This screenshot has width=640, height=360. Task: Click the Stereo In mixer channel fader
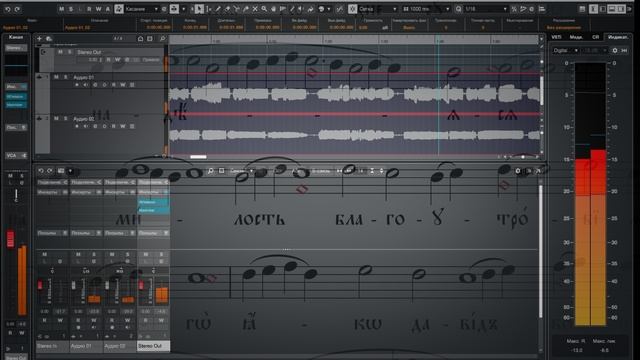pyautogui.click(x=40, y=284)
